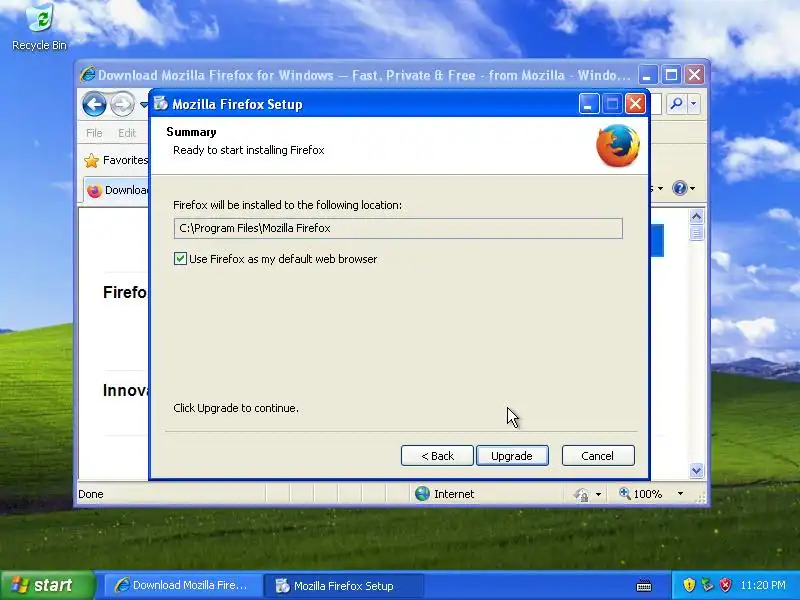Expand the search provider dropdown arrow
The height and width of the screenshot is (600, 800).
[x=693, y=104]
